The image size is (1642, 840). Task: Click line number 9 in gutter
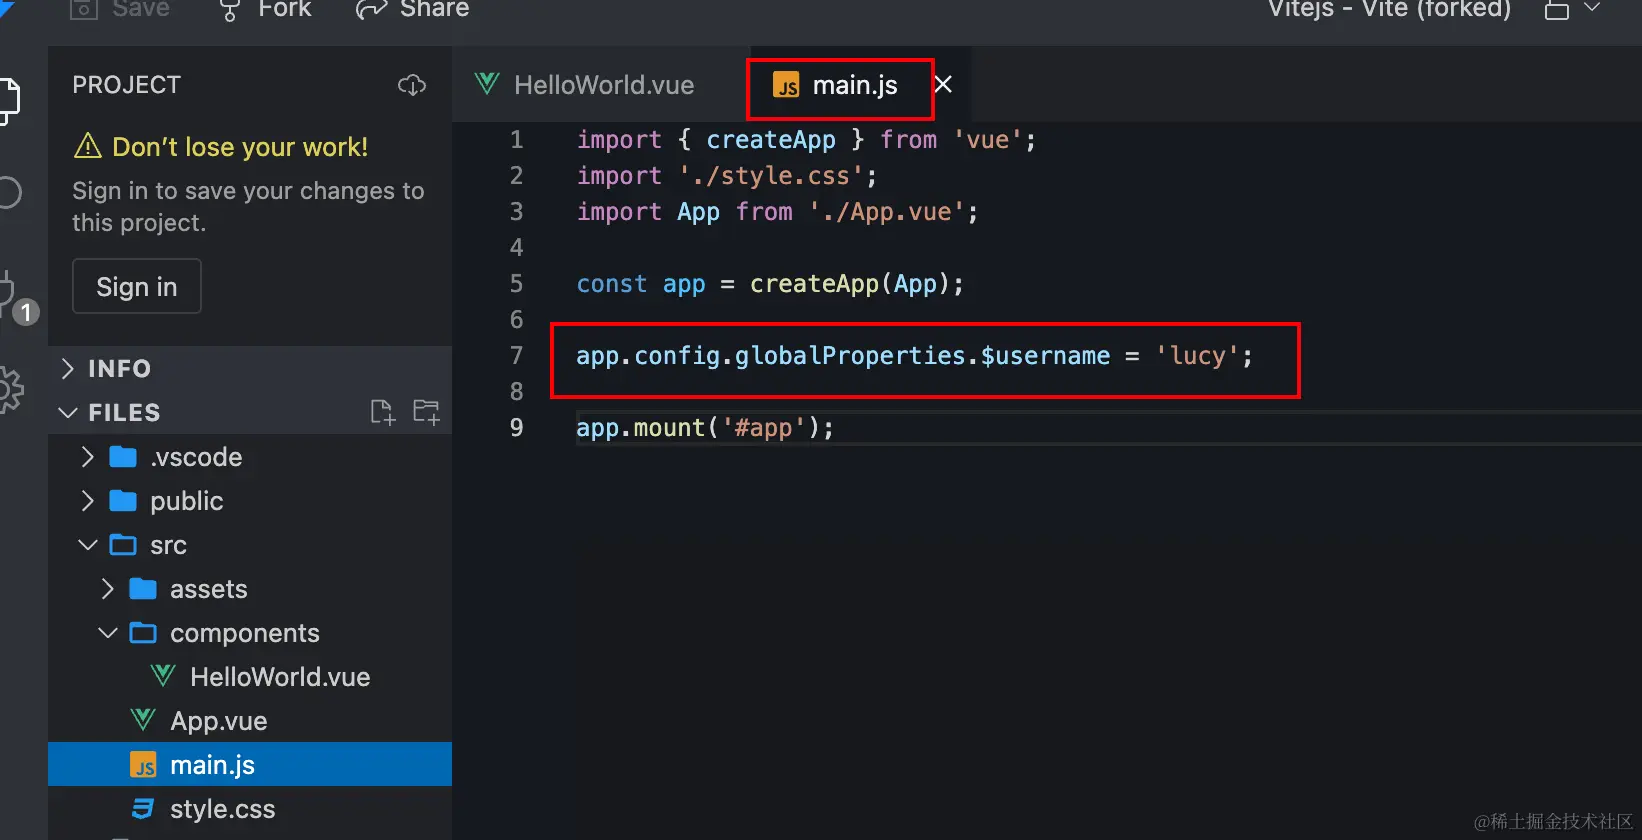(517, 427)
